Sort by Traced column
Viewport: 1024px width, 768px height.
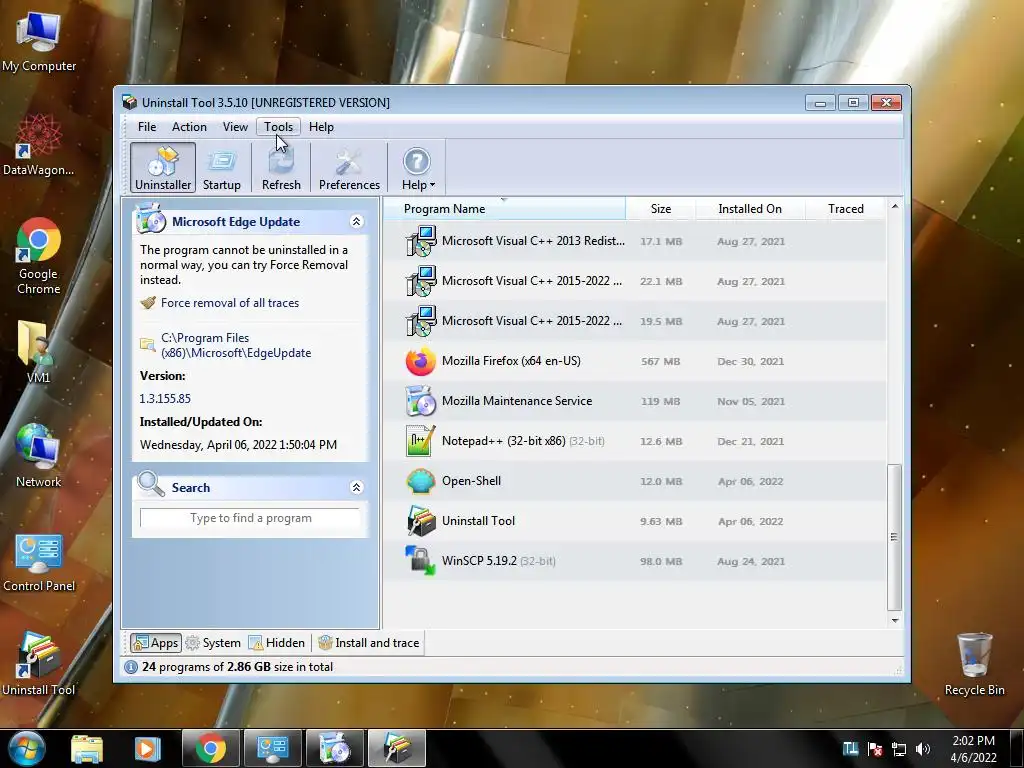846,208
